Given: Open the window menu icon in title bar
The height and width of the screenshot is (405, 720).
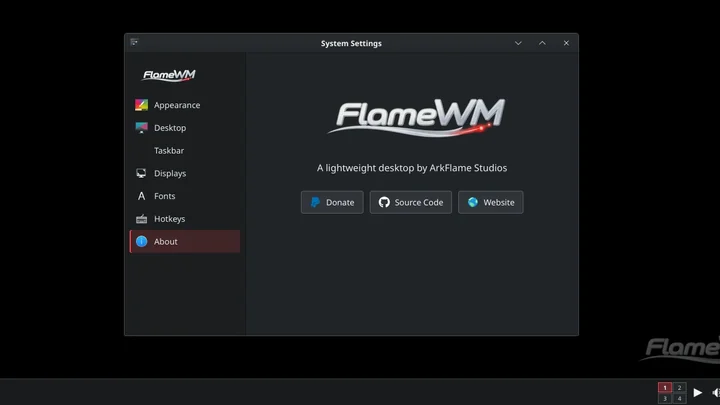Looking at the screenshot, I should tap(134, 42).
